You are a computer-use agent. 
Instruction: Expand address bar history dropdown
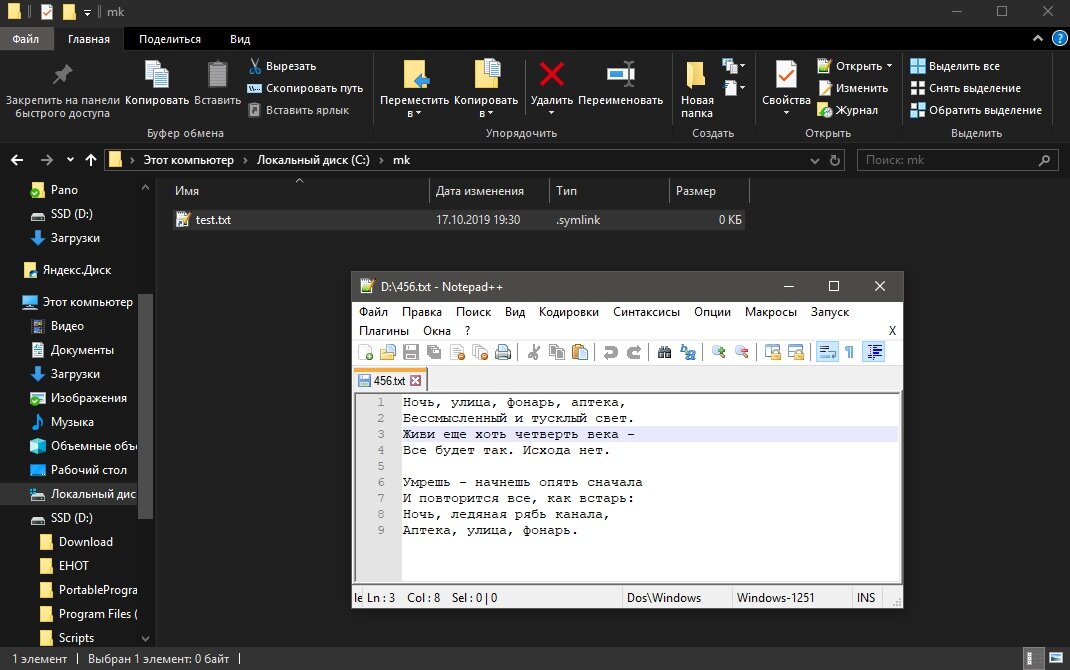click(815, 160)
